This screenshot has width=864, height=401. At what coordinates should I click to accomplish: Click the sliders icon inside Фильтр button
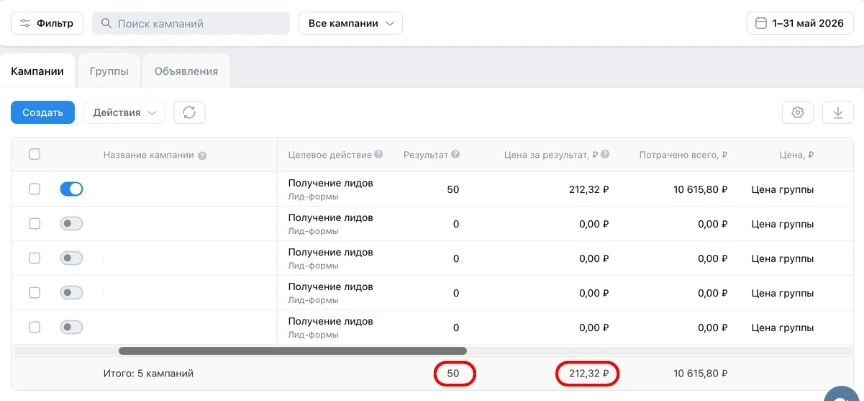tap(25, 24)
